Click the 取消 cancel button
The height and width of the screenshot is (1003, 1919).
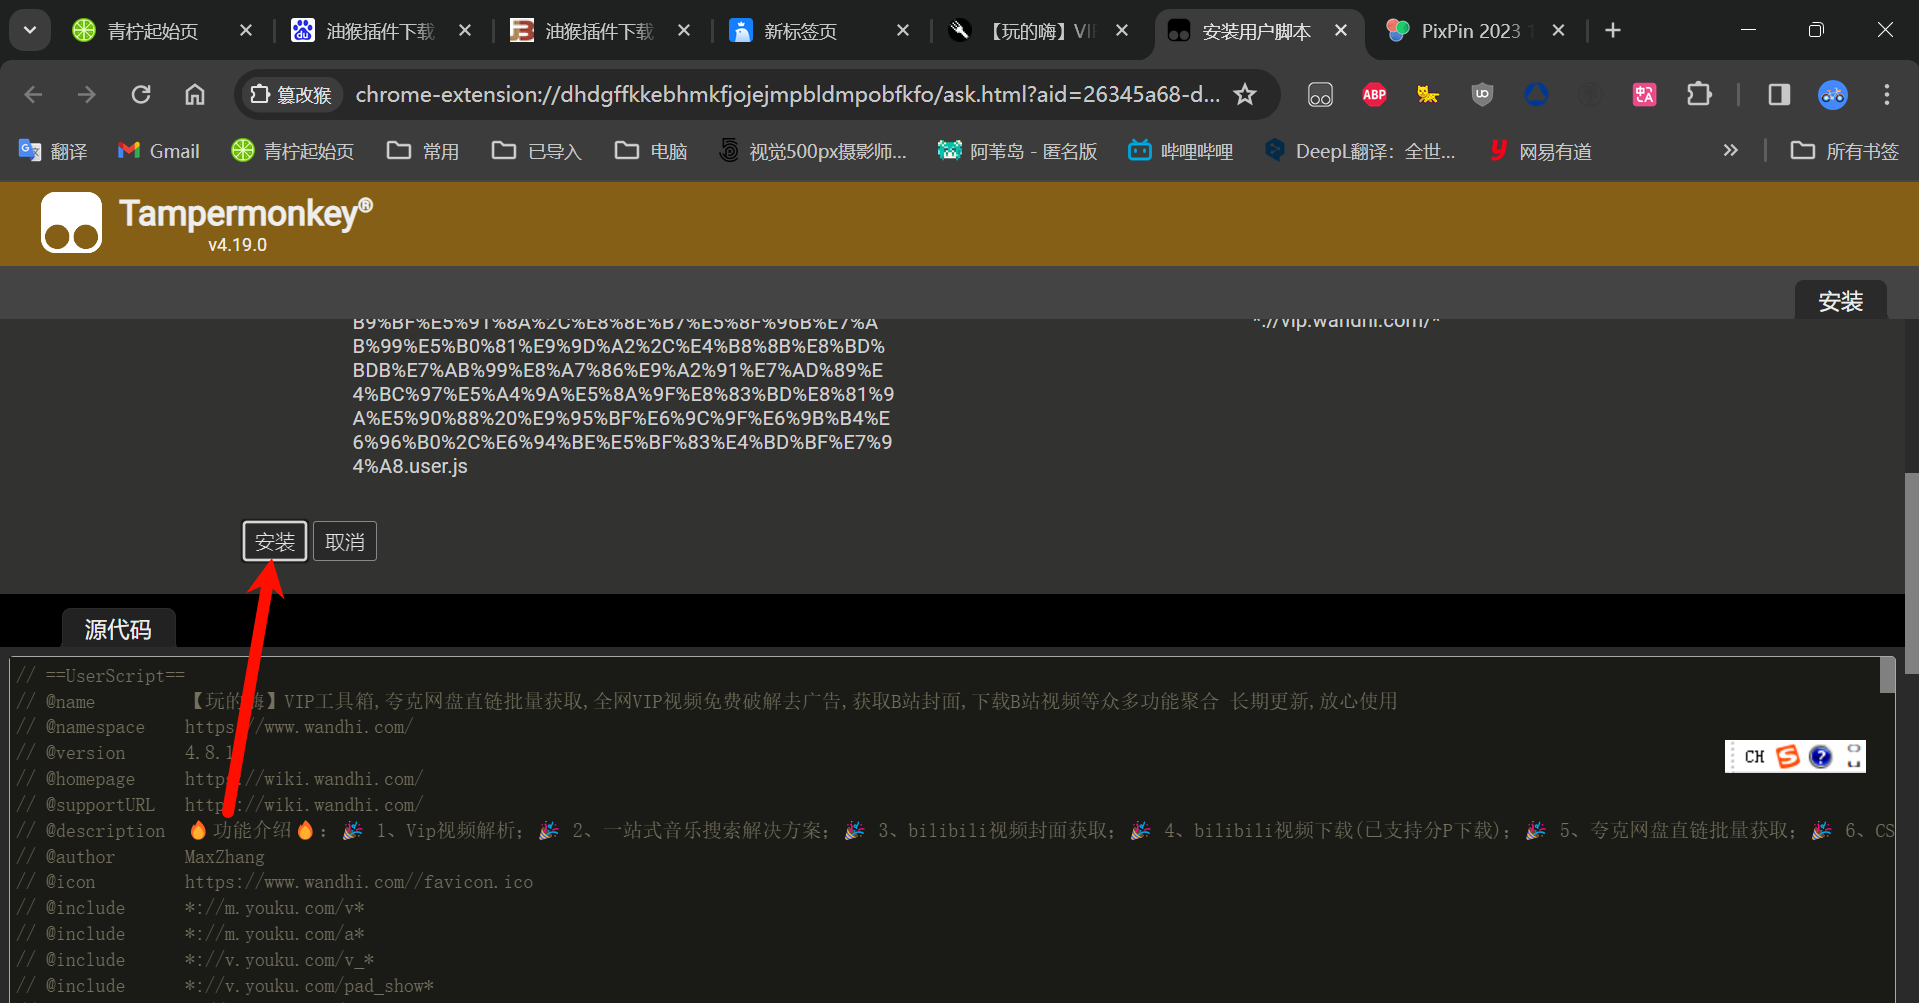tap(345, 542)
